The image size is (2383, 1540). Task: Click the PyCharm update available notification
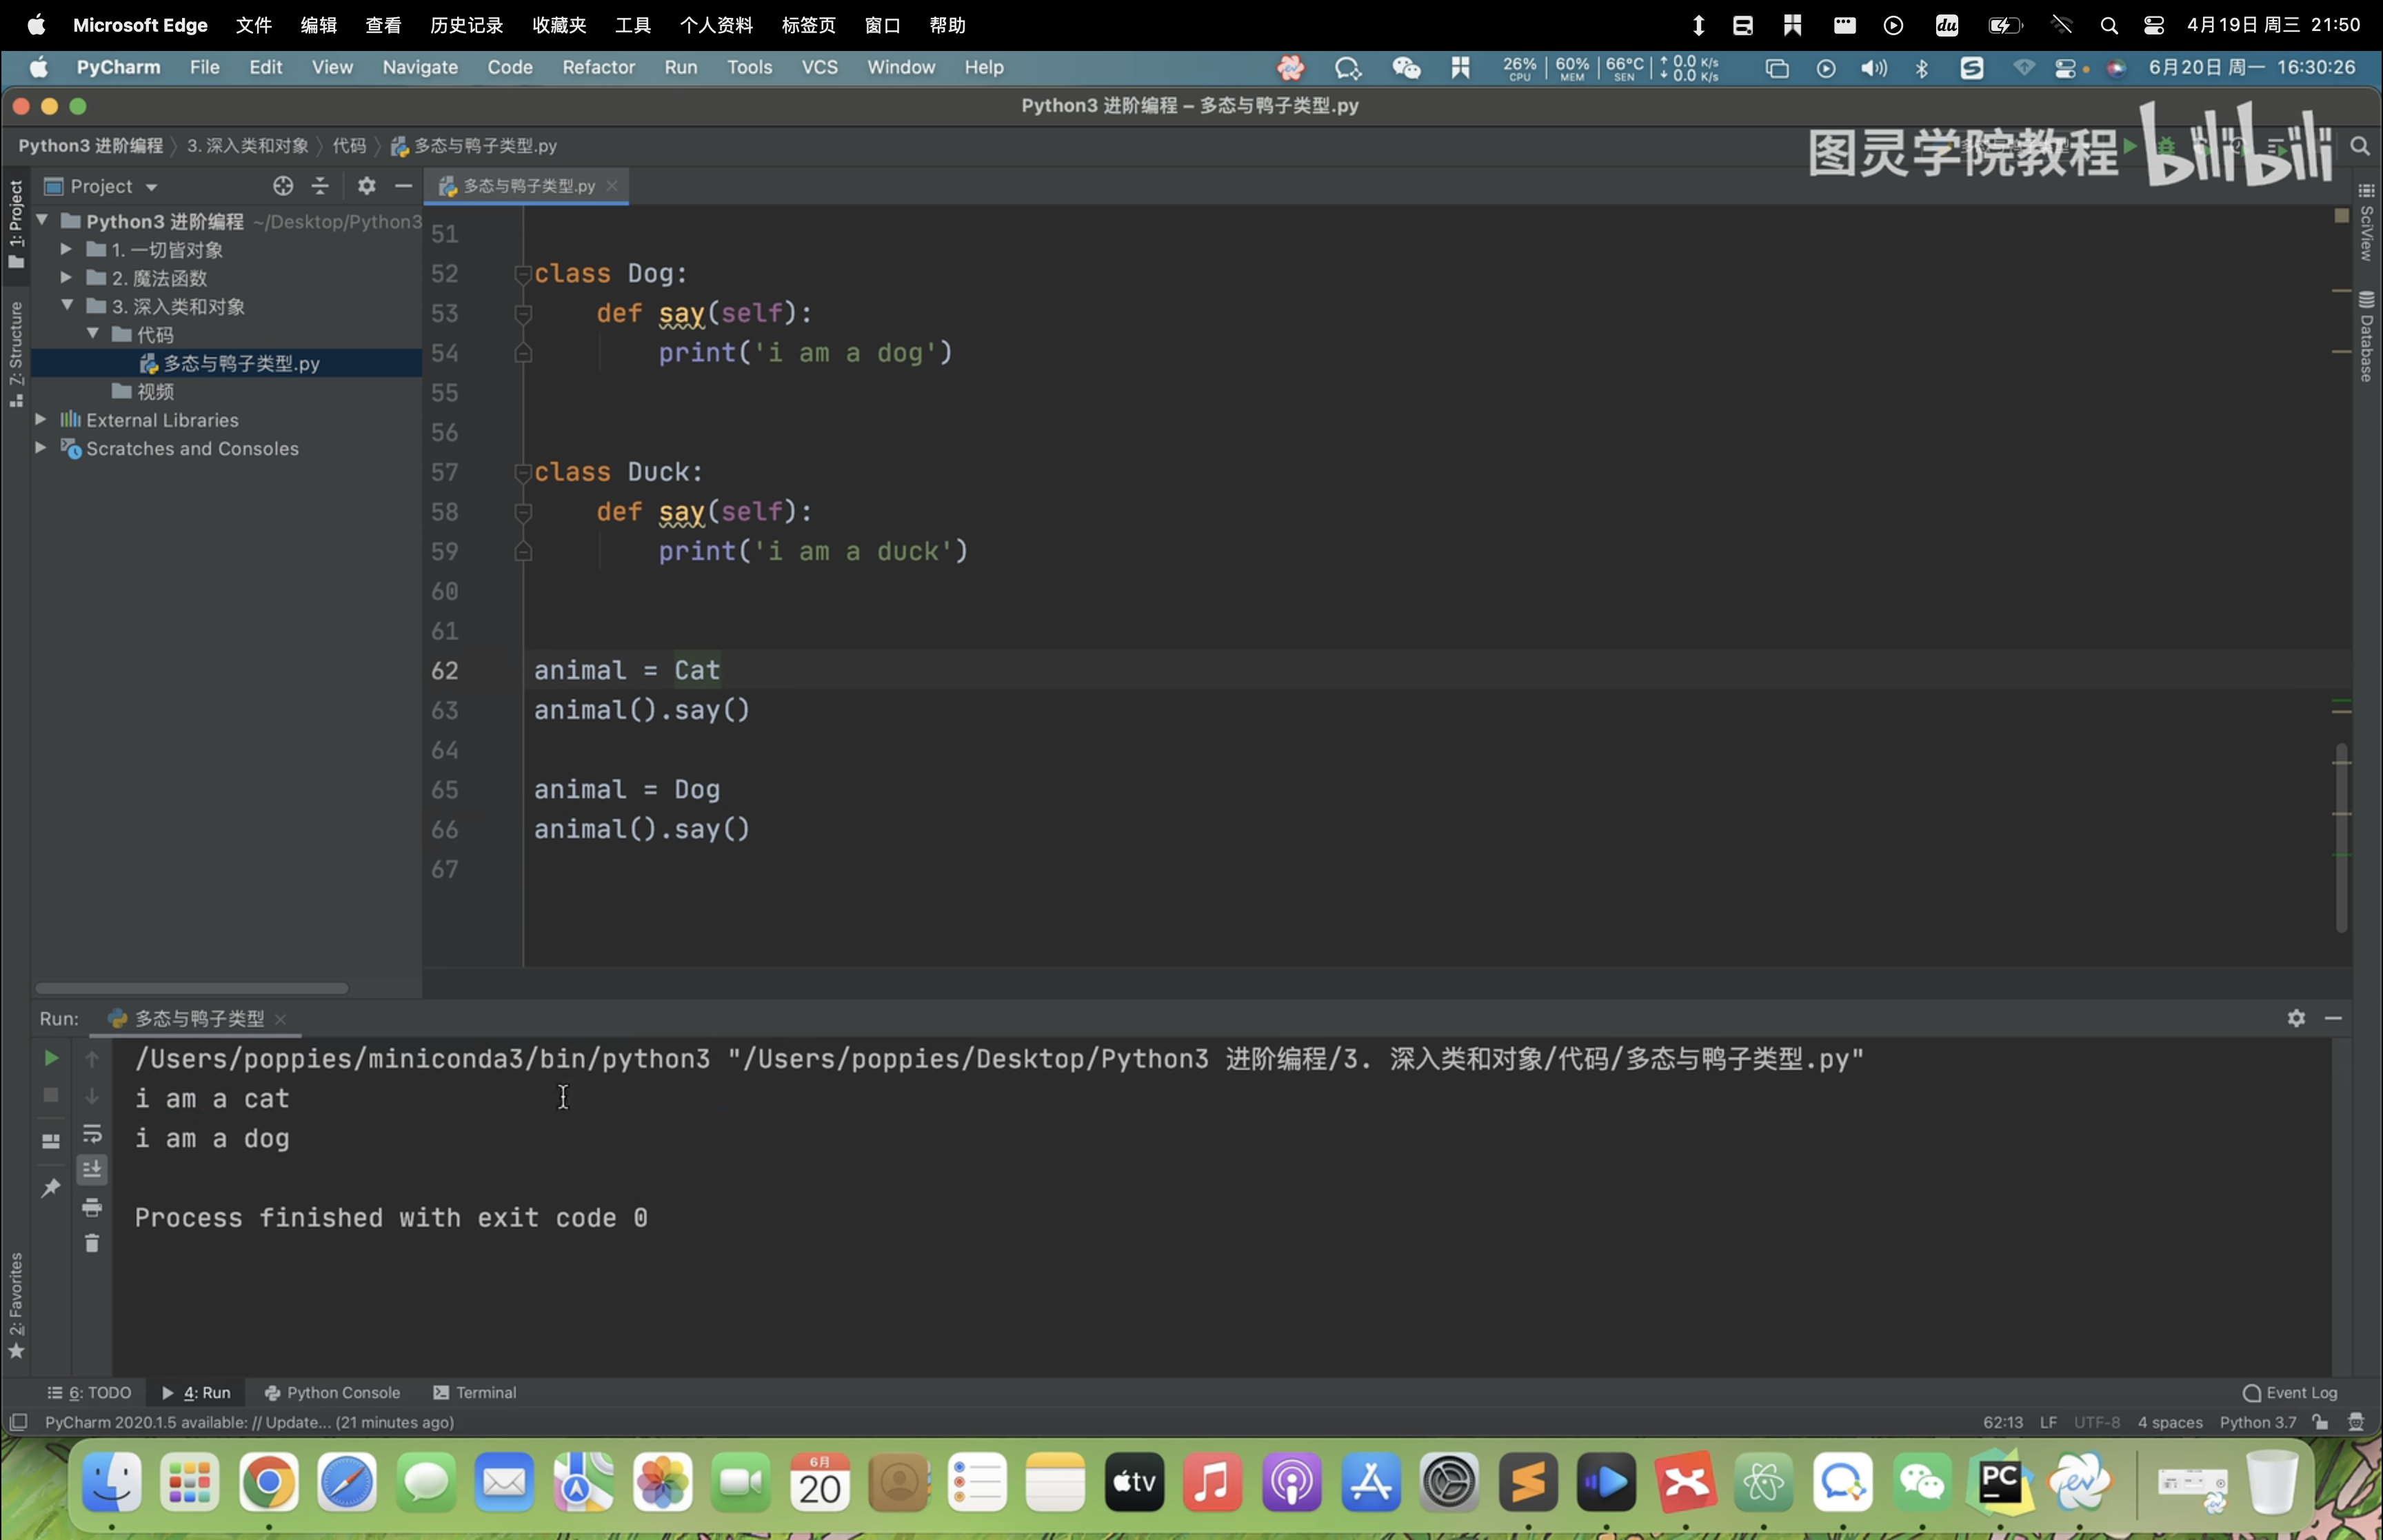pos(249,1422)
